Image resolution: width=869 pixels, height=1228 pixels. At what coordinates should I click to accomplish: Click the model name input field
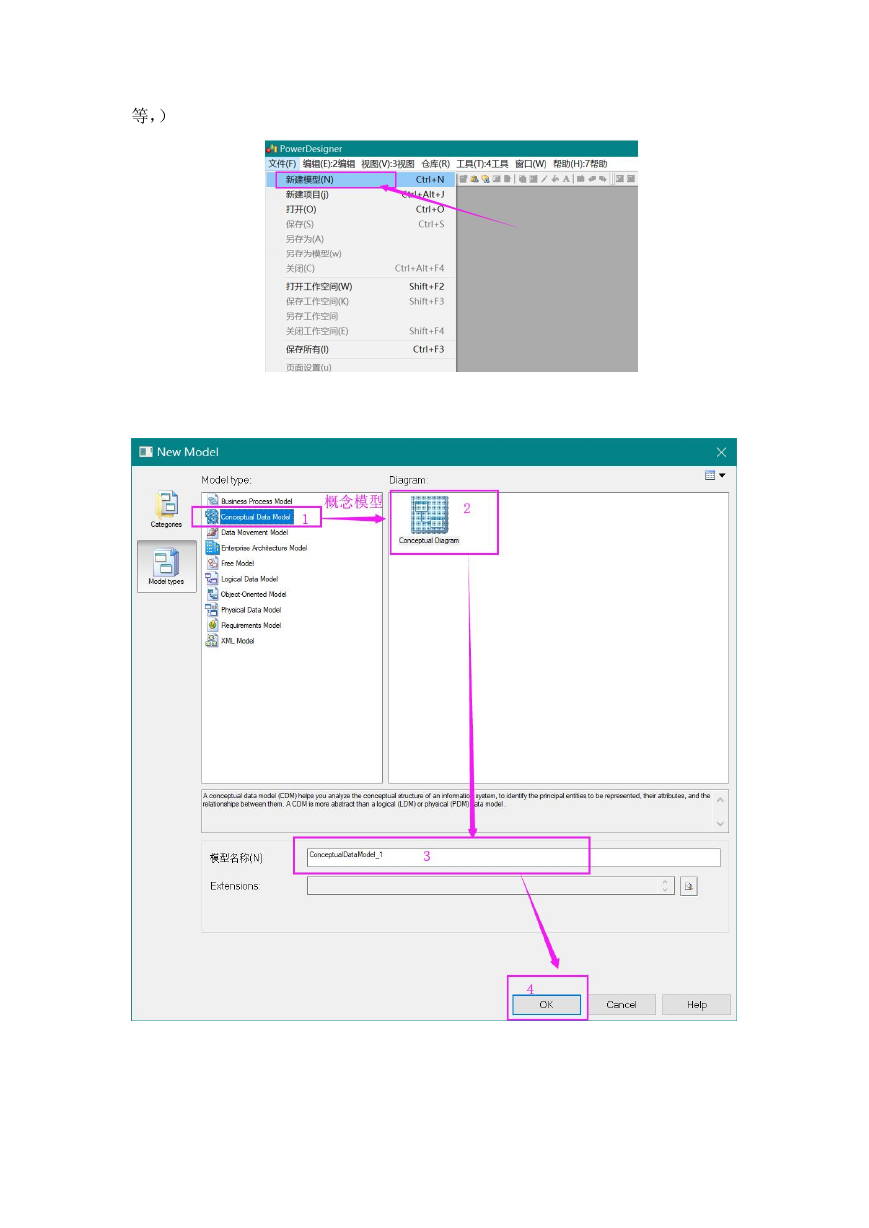tap(513, 857)
